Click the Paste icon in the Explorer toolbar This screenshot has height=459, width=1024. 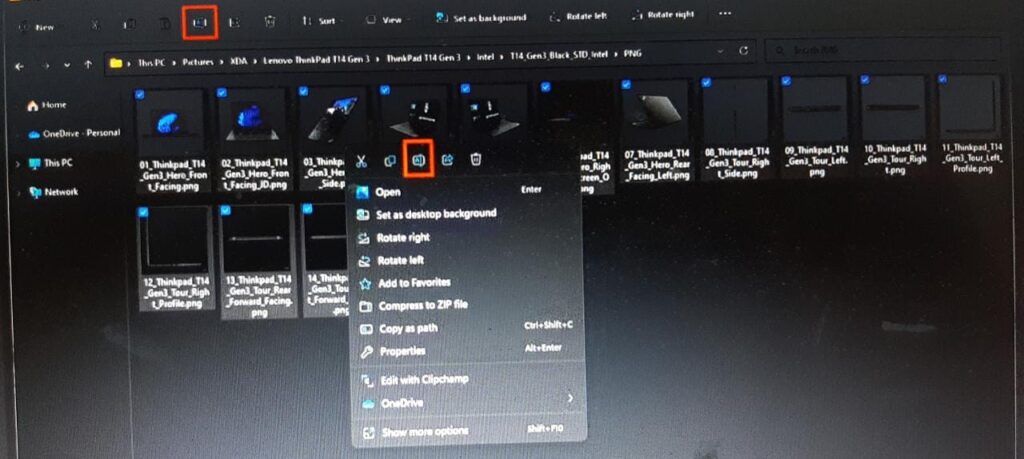[165, 24]
